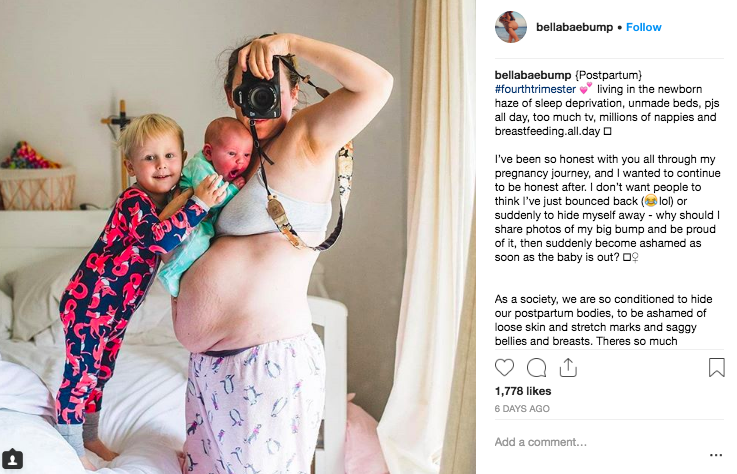Click the caption paragraph about honesty
This screenshot has width=737, height=474.
(607, 208)
